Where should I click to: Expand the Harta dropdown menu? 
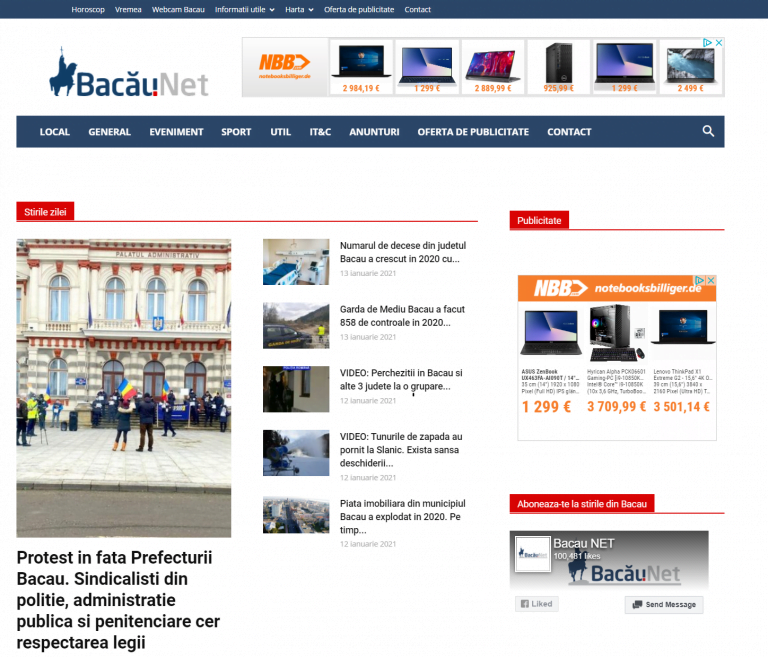coord(299,9)
